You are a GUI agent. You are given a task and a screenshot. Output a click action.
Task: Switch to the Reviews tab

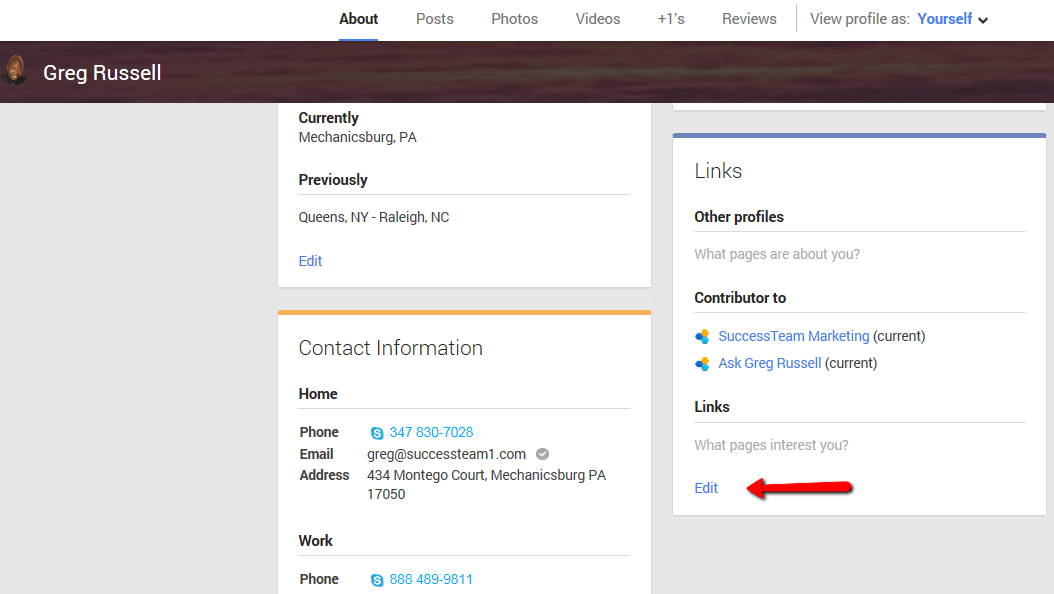click(749, 19)
